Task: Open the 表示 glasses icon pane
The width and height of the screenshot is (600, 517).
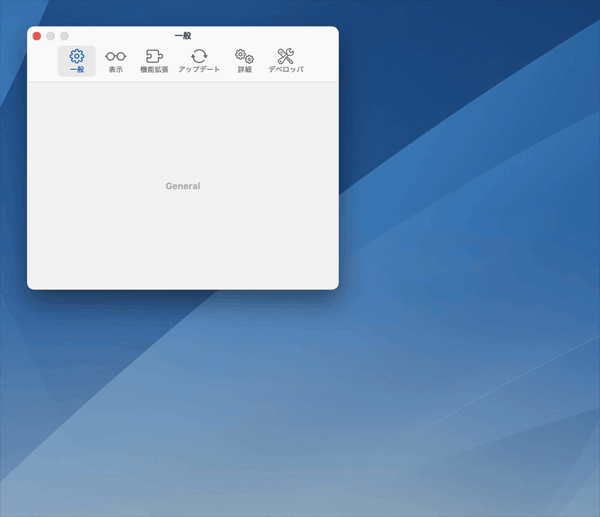Action: click(116, 61)
